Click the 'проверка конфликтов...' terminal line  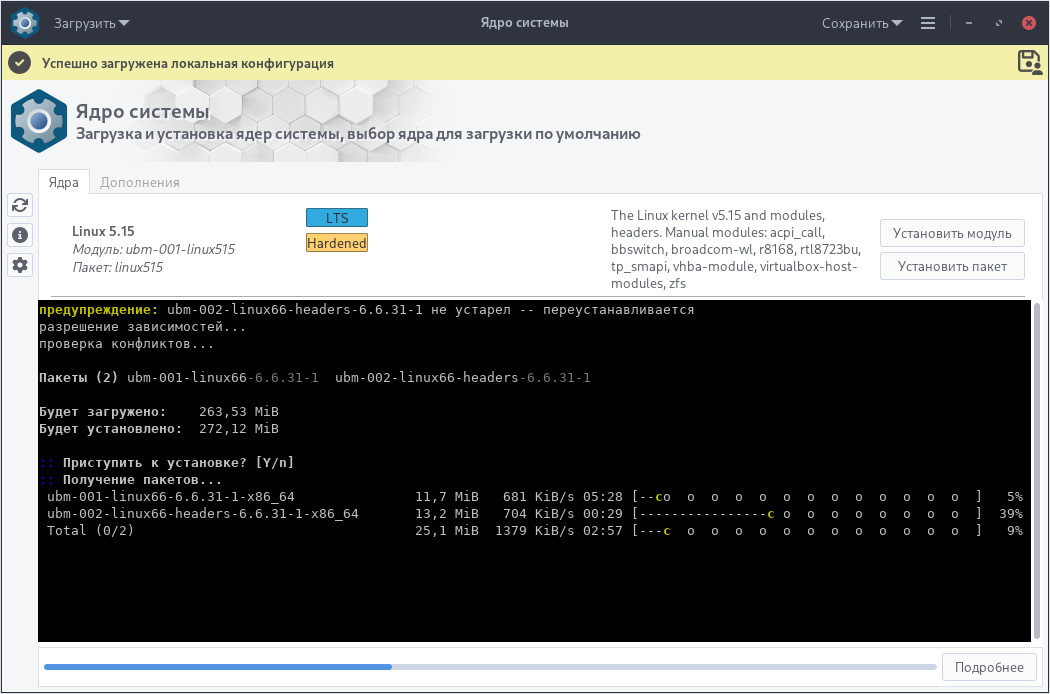(x=126, y=344)
